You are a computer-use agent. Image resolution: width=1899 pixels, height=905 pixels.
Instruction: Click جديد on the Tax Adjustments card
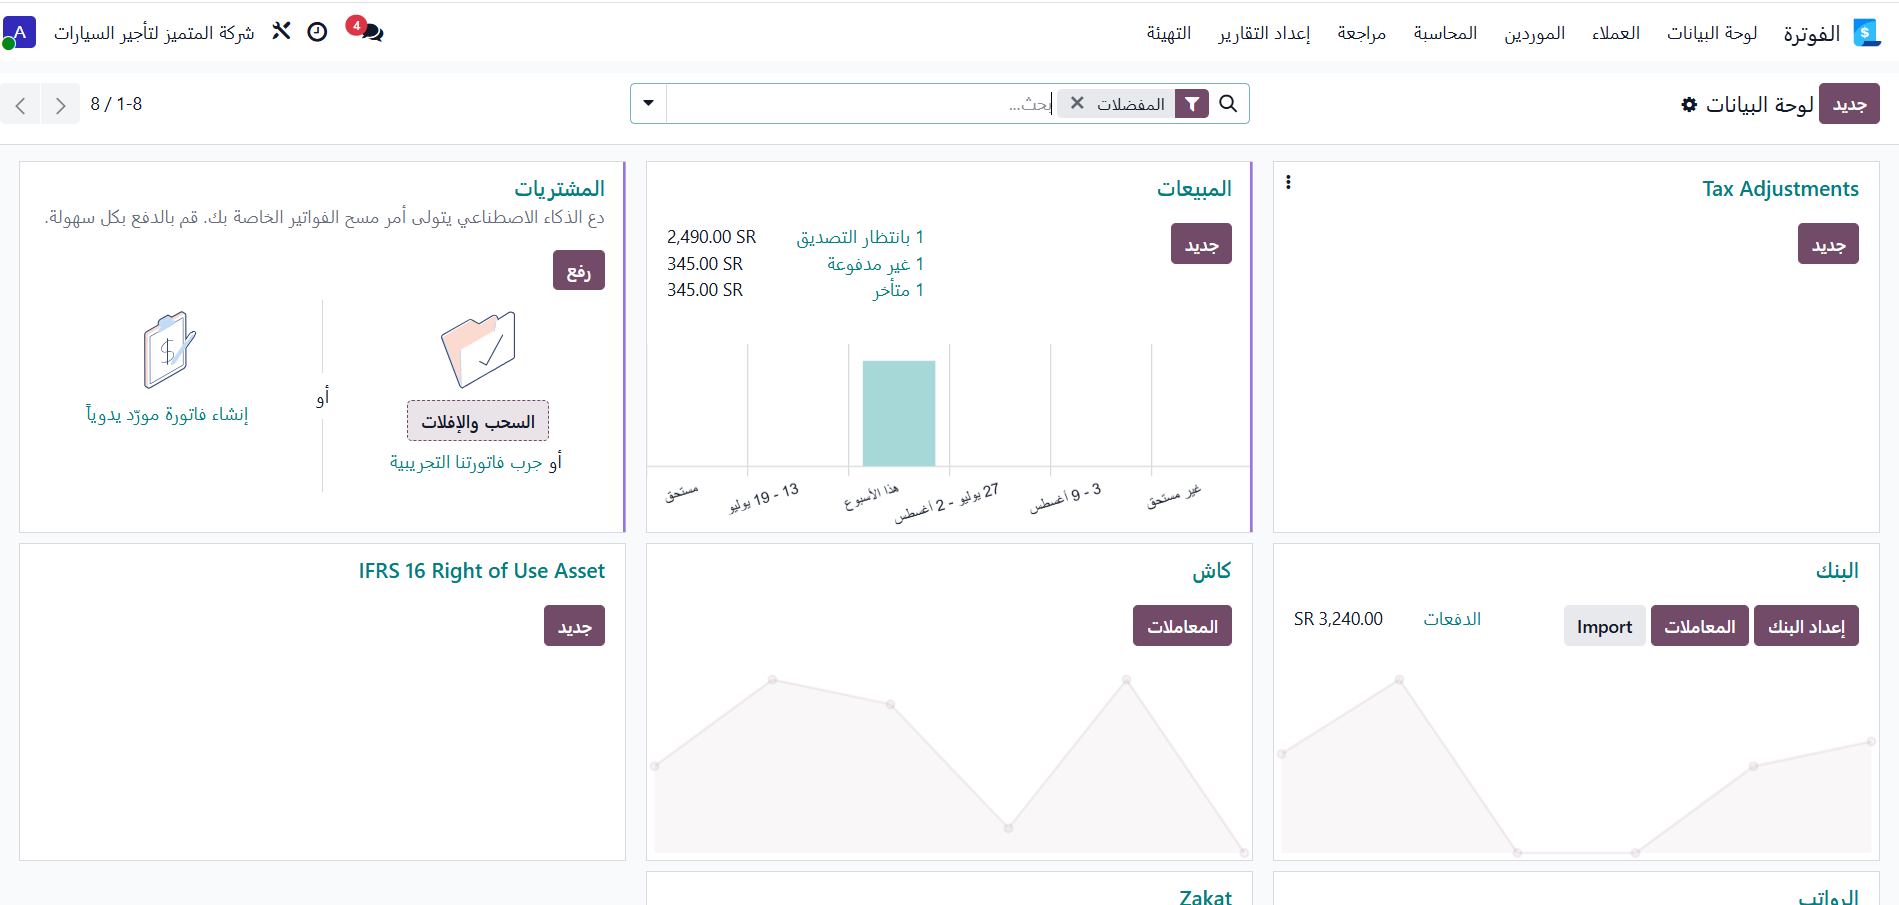(x=1828, y=244)
